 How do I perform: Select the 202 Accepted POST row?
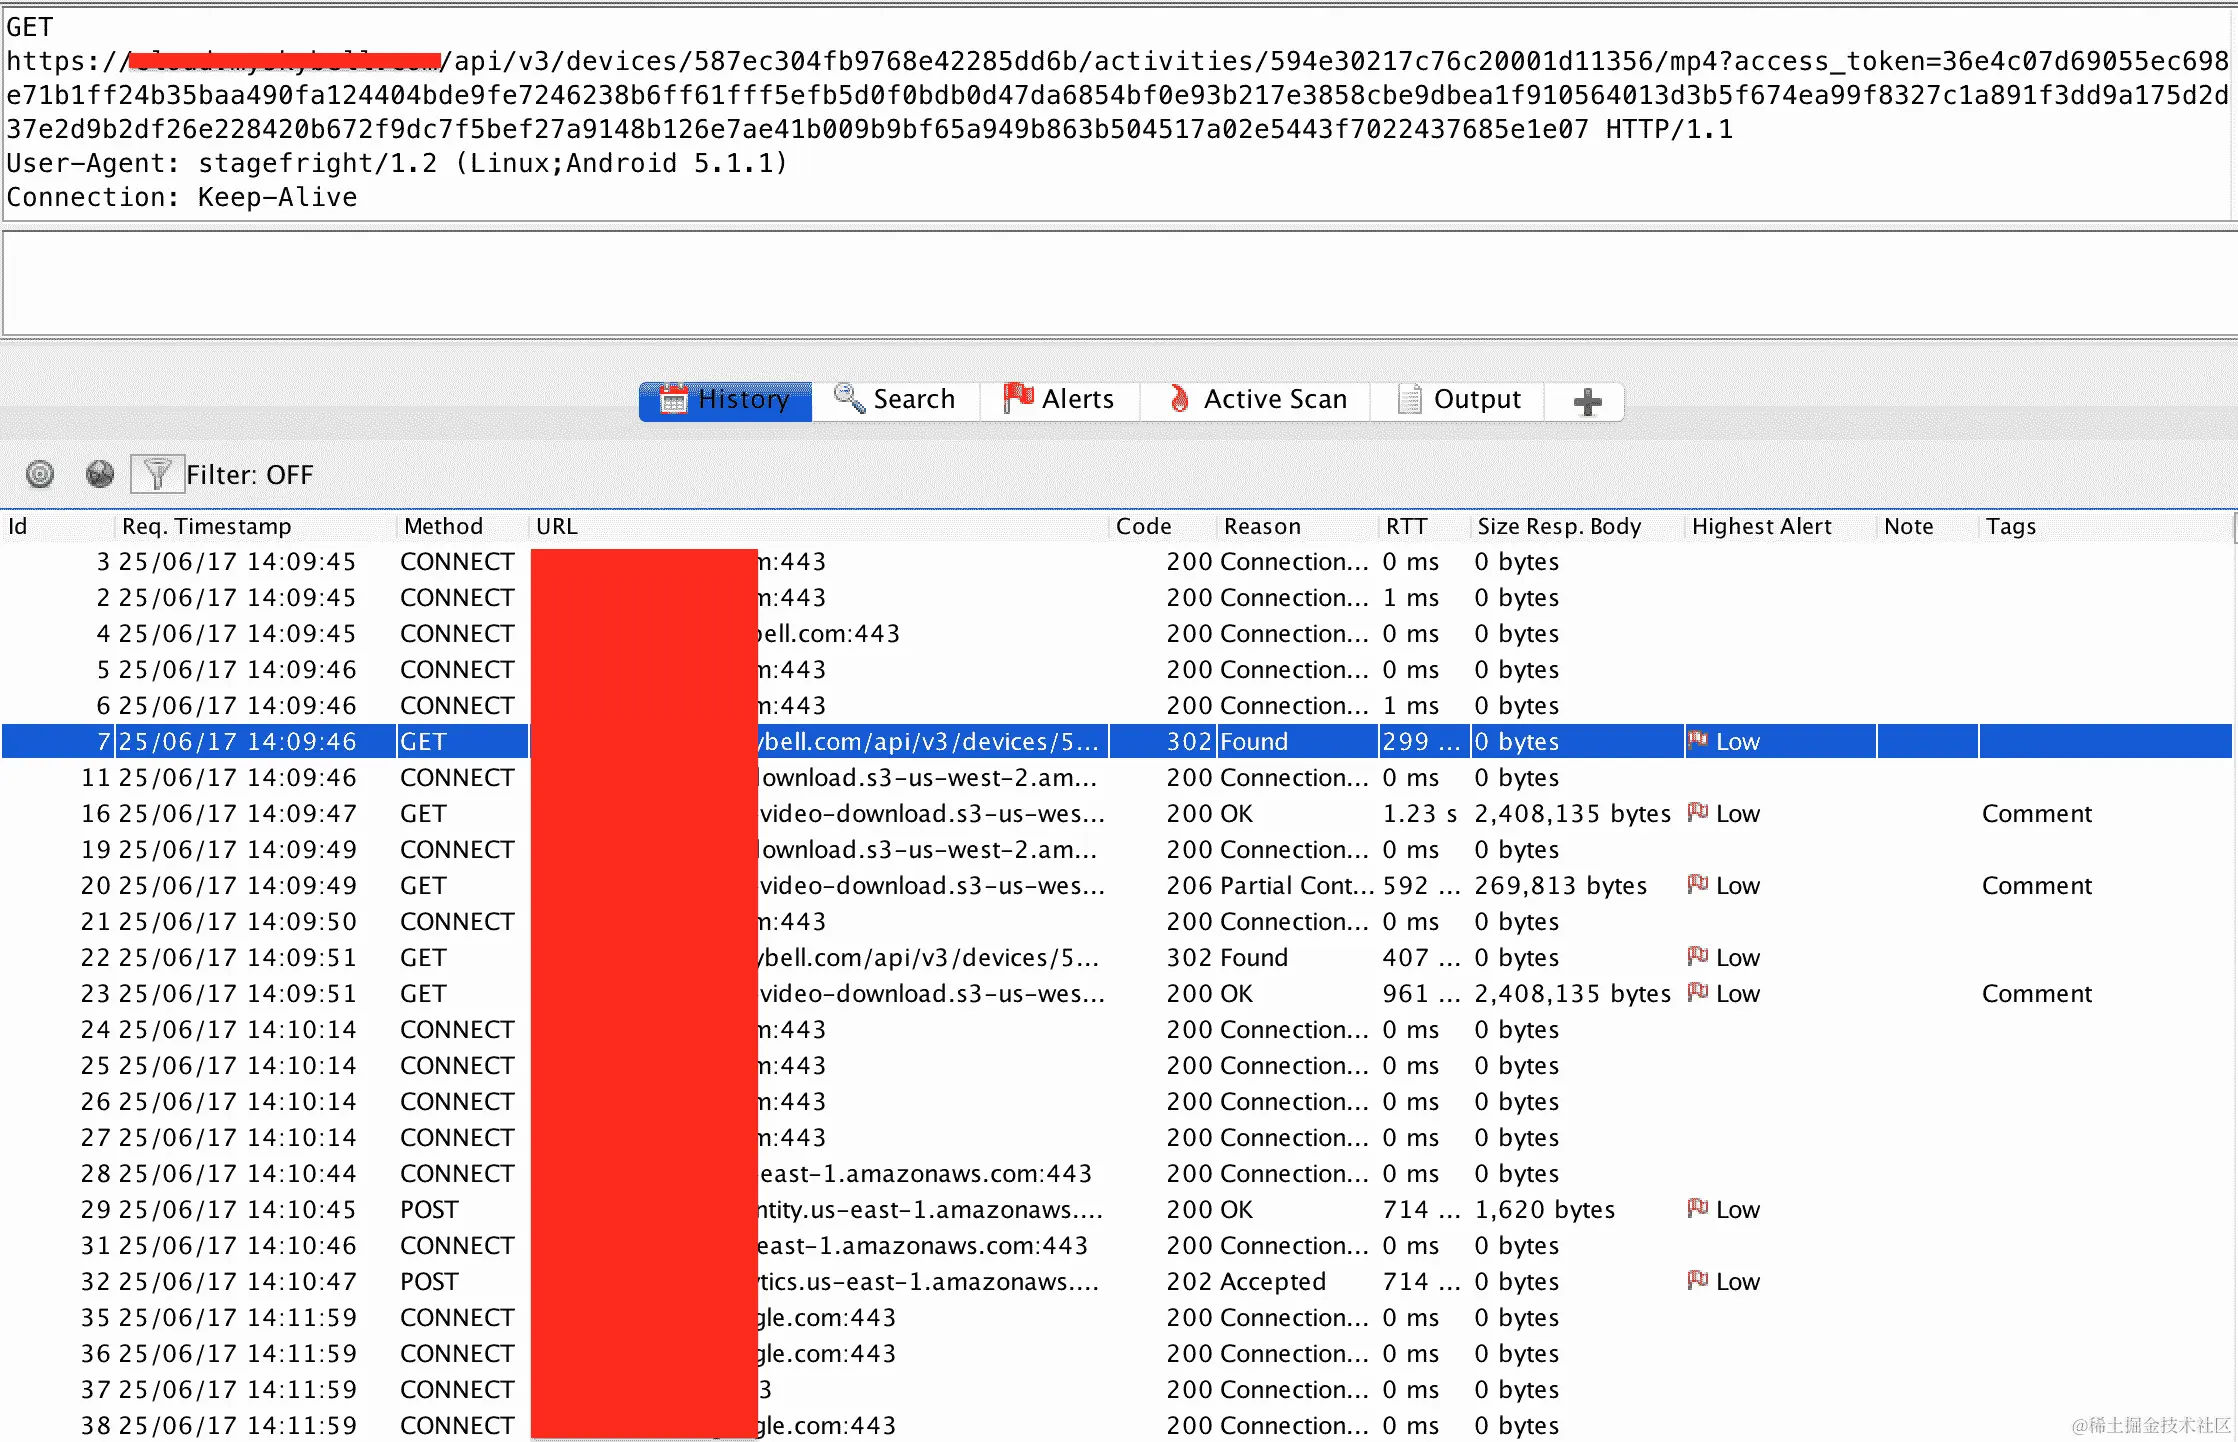tap(1245, 1281)
